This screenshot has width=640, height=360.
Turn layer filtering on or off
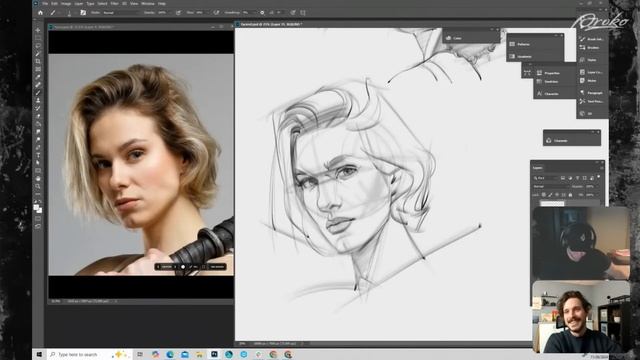coord(598,176)
